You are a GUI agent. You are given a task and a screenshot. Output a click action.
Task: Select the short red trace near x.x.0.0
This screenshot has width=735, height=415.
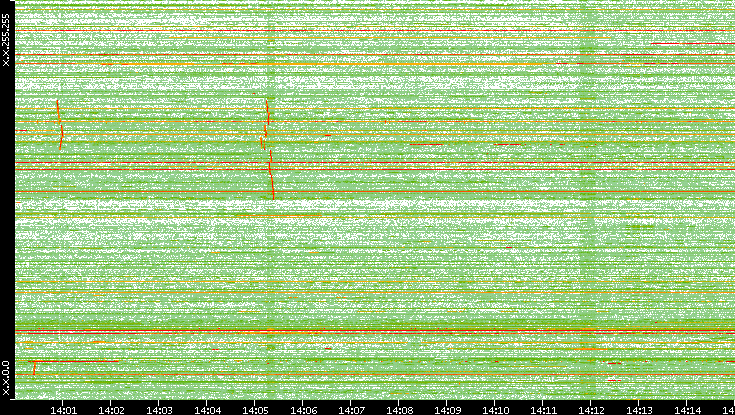(34, 368)
